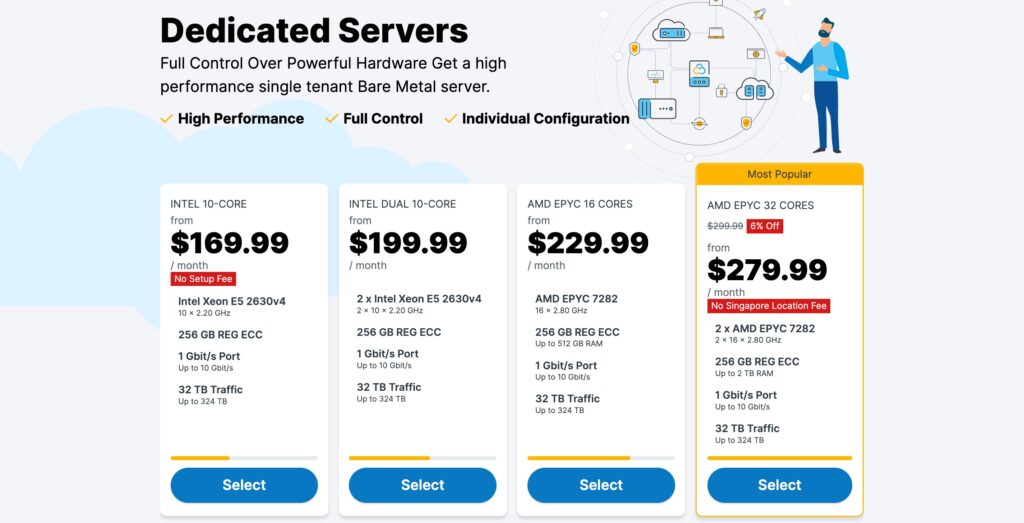Click the Most Popular banner tab
The image size is (1024, 523).
click(x=779, y=174)
